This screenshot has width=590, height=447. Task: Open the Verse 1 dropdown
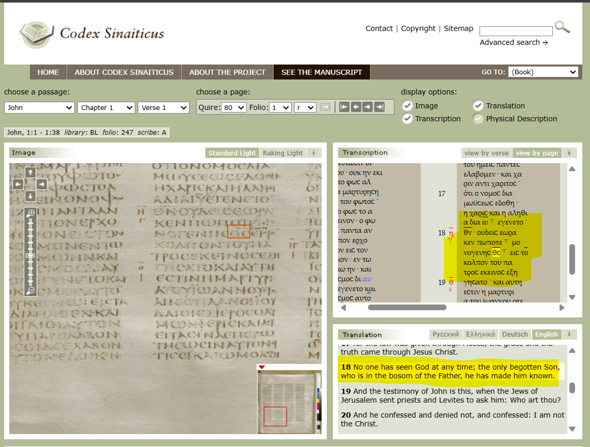(163, 108)
